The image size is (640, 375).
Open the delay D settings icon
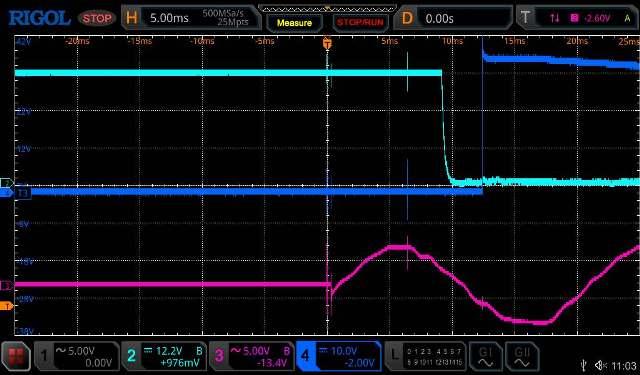pos(407,18)
